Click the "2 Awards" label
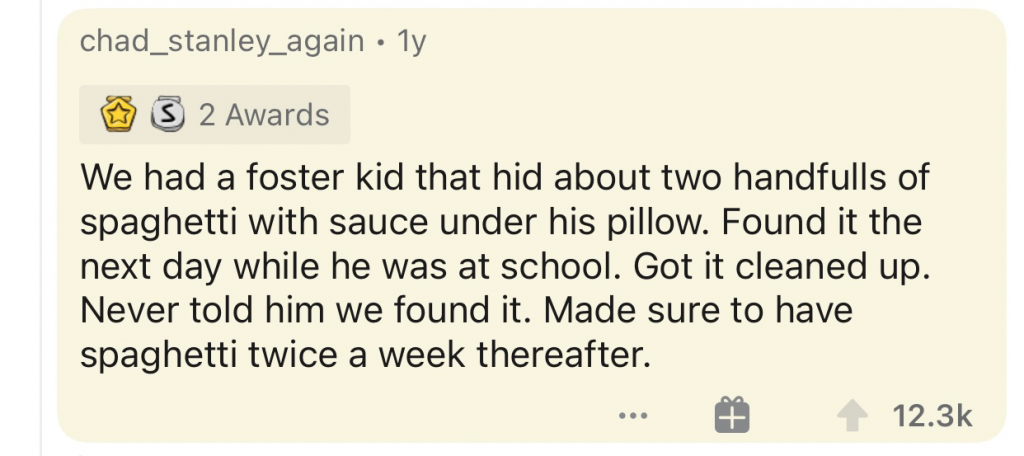The width and height of the screenshot is (1024, 456). (264, 115)
